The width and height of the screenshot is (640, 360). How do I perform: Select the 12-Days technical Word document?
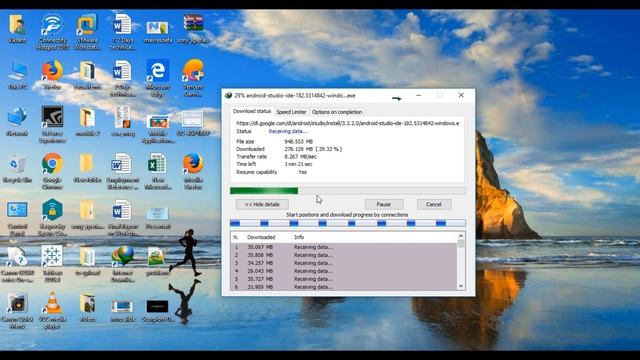[123, 32]
